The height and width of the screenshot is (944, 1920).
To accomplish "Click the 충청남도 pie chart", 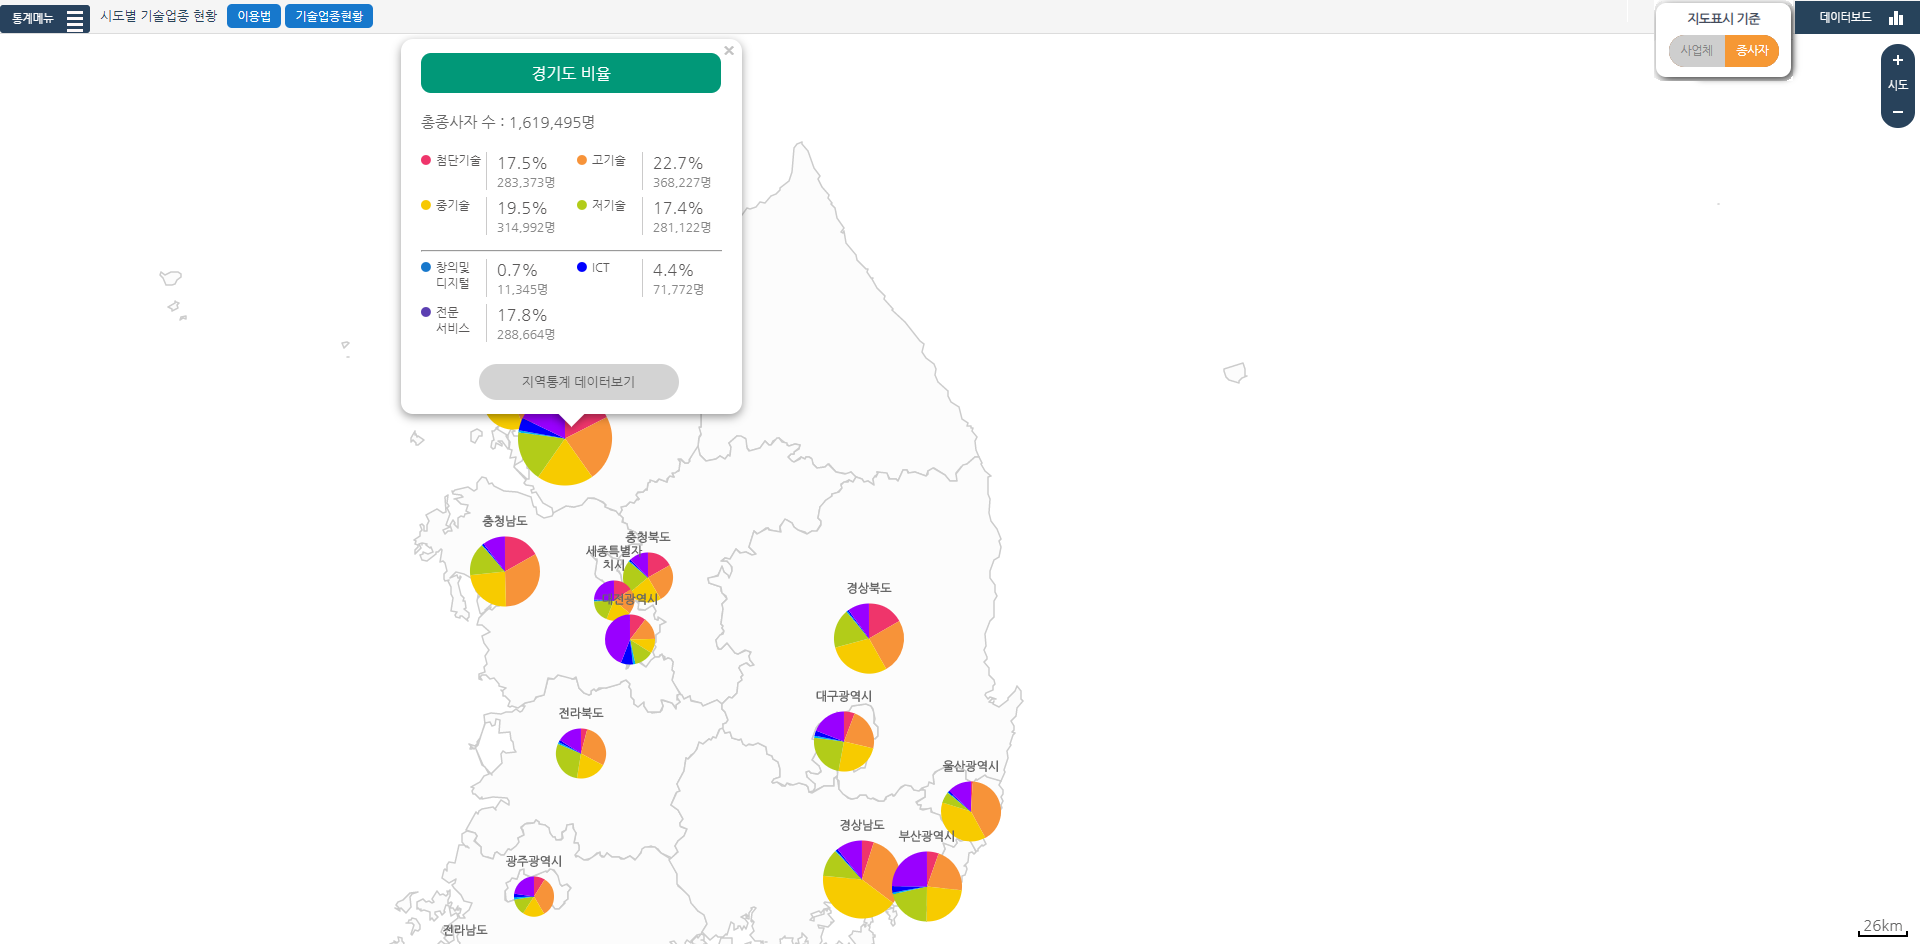I will pyautogui.click(x=505, y=571).
